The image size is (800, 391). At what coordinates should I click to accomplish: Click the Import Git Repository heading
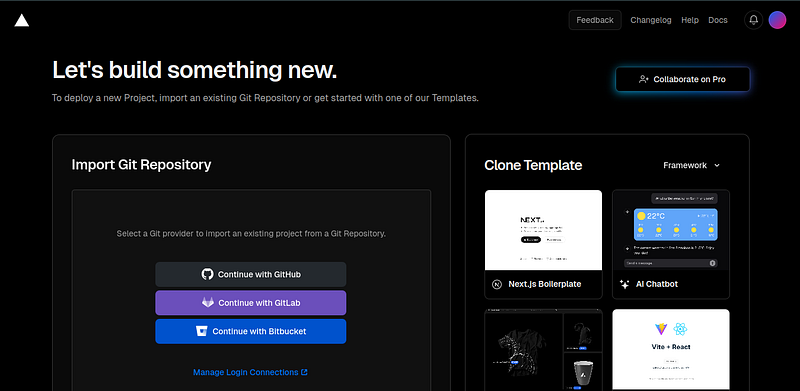click(141, 164)
